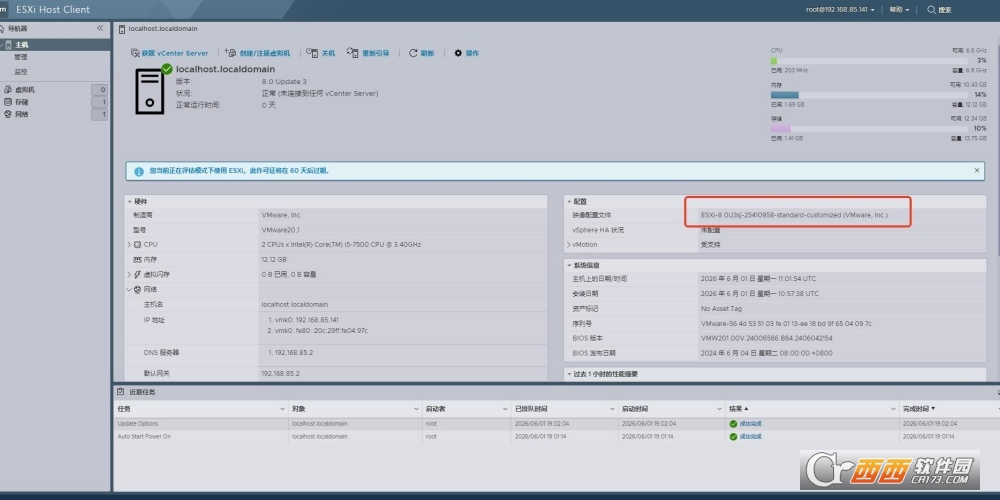Click the virtual machines count badge 0
1000x500 pixels.
tap(100, 90)
